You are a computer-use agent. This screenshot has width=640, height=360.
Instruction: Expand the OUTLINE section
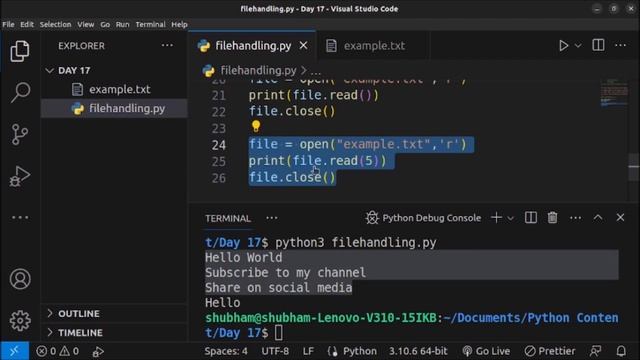(x=114, y=313)
